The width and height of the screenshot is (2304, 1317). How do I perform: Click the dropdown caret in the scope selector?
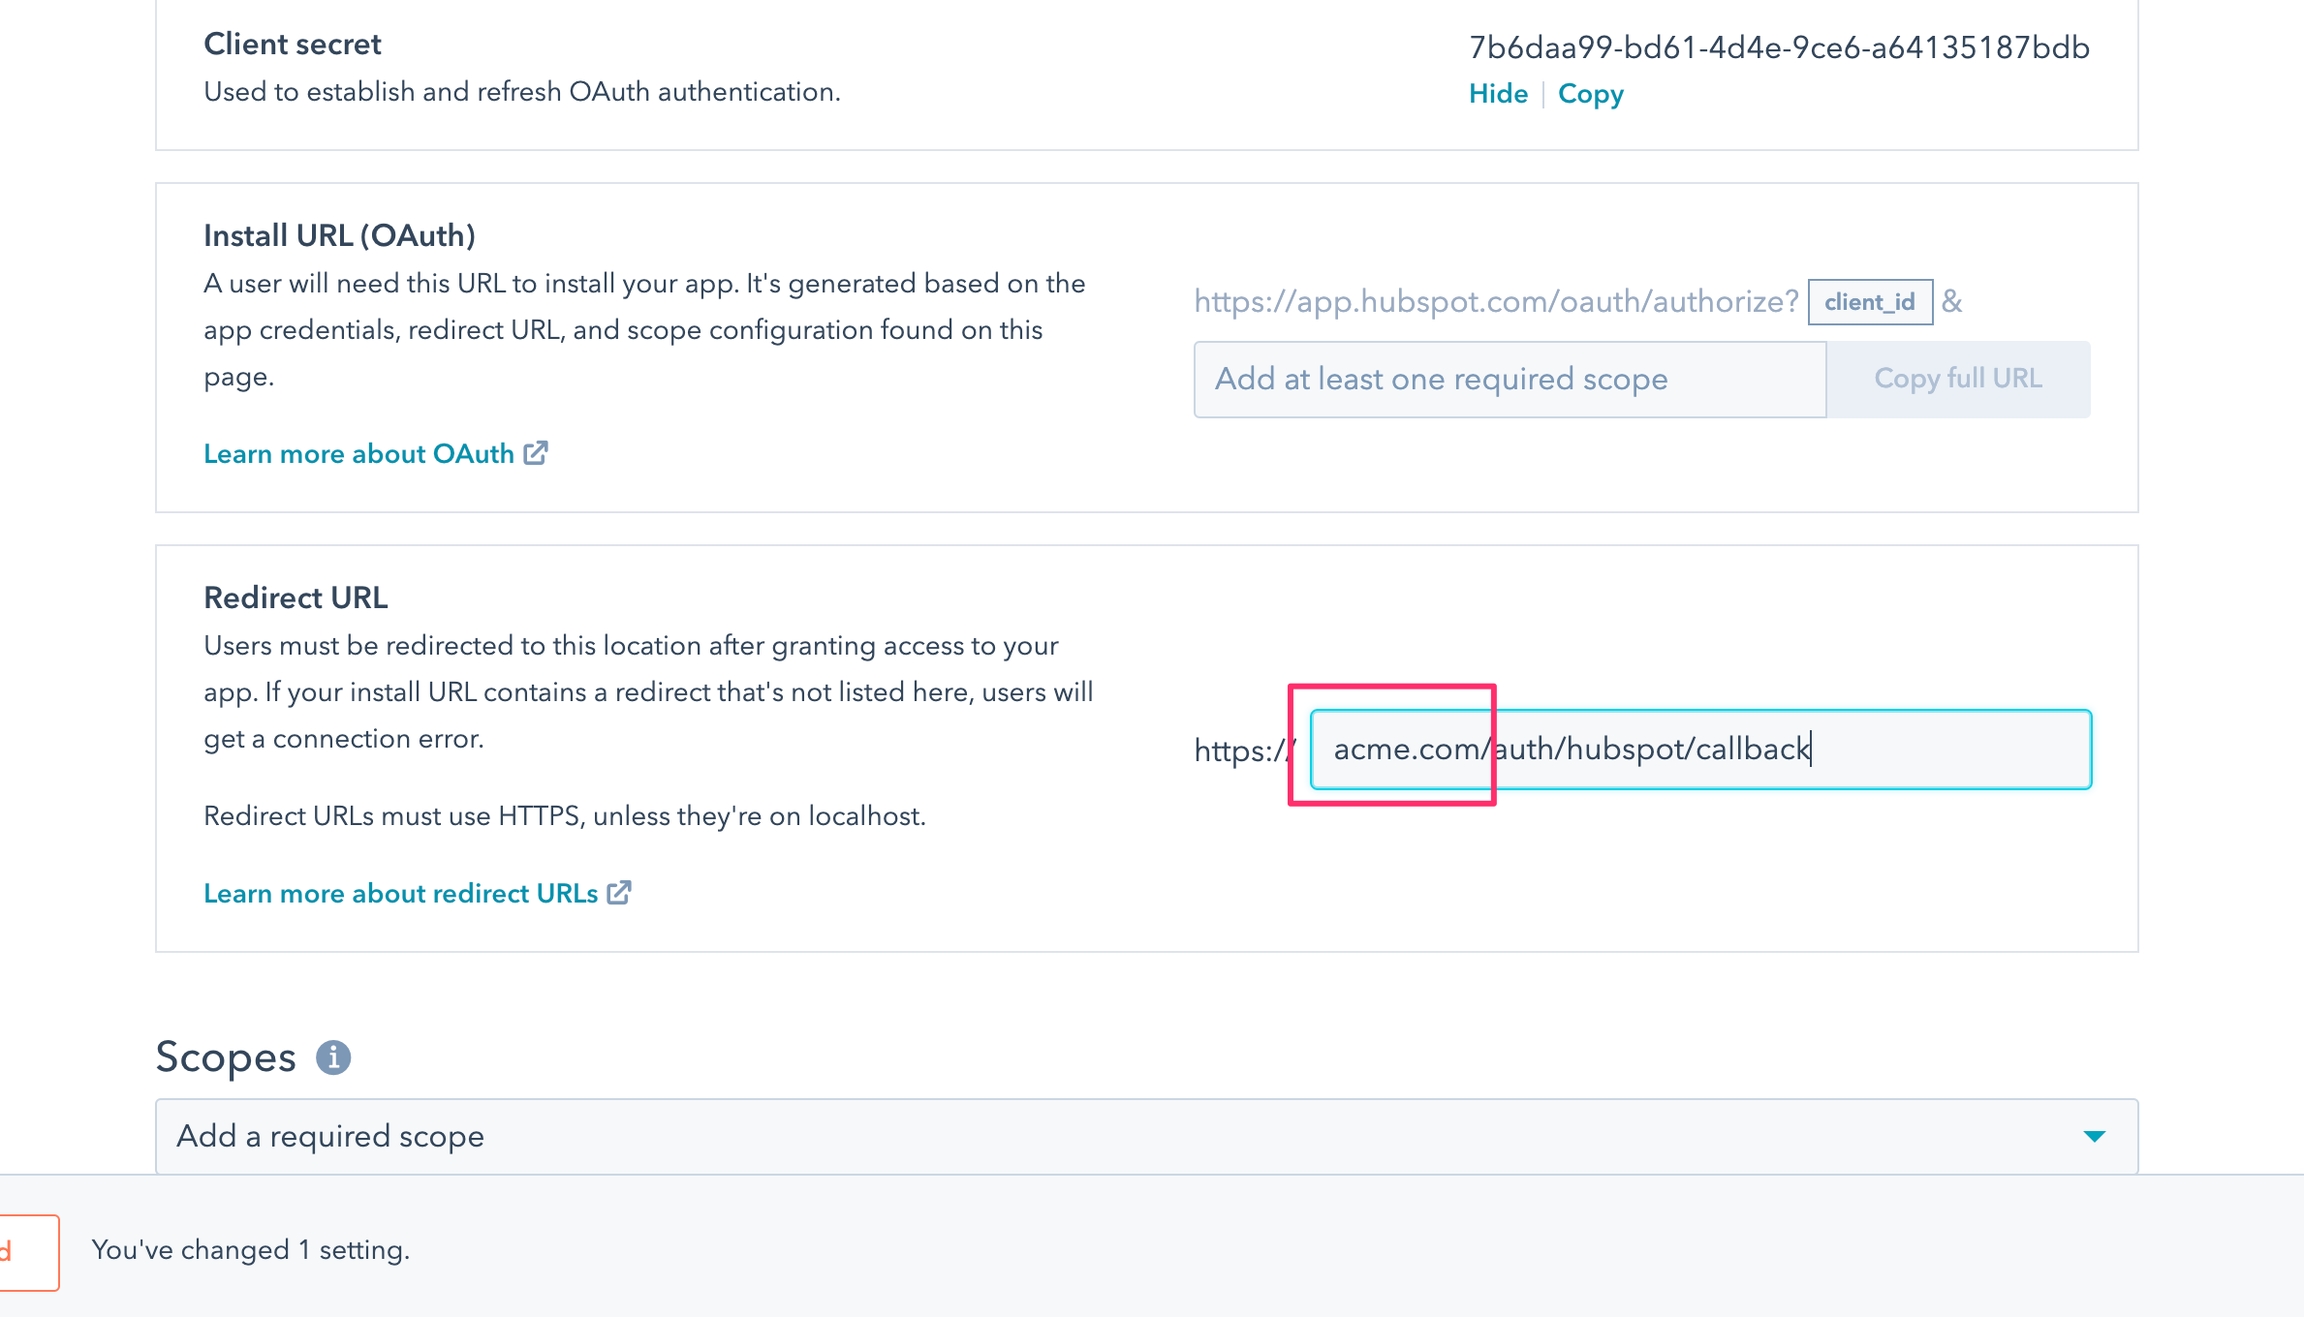2094,1136
